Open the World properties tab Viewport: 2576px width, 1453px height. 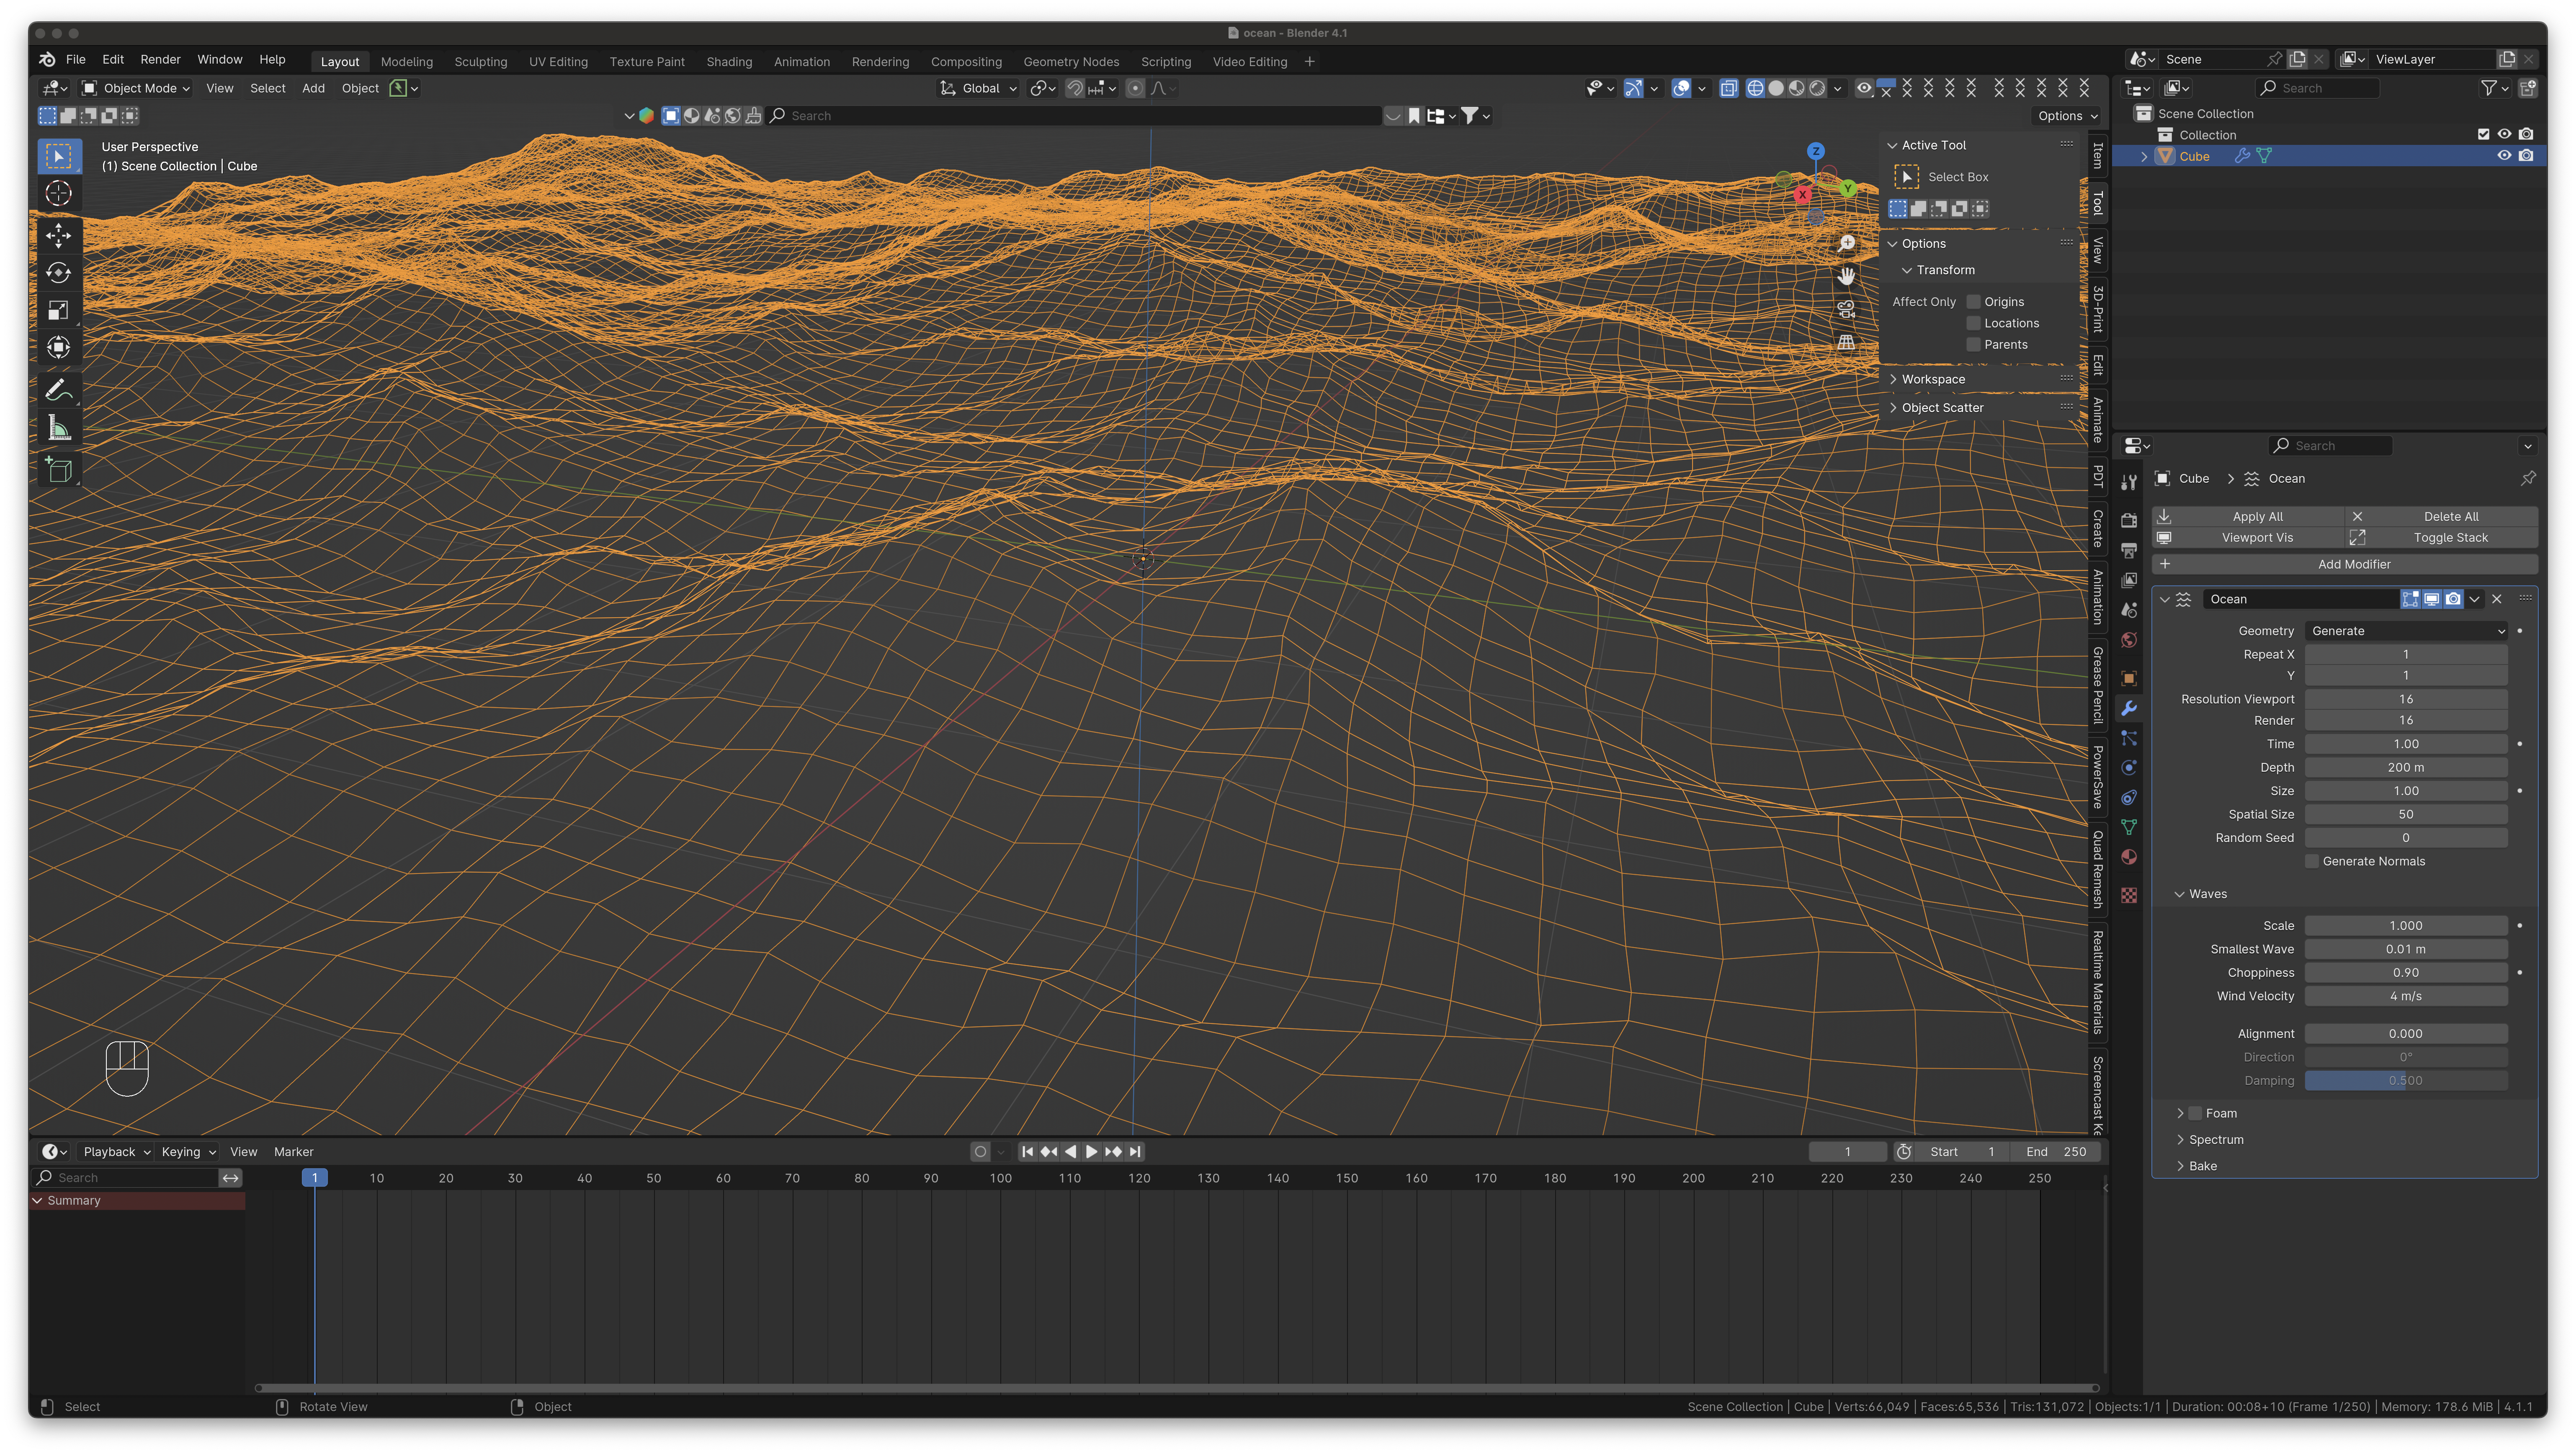point(2129,640)
